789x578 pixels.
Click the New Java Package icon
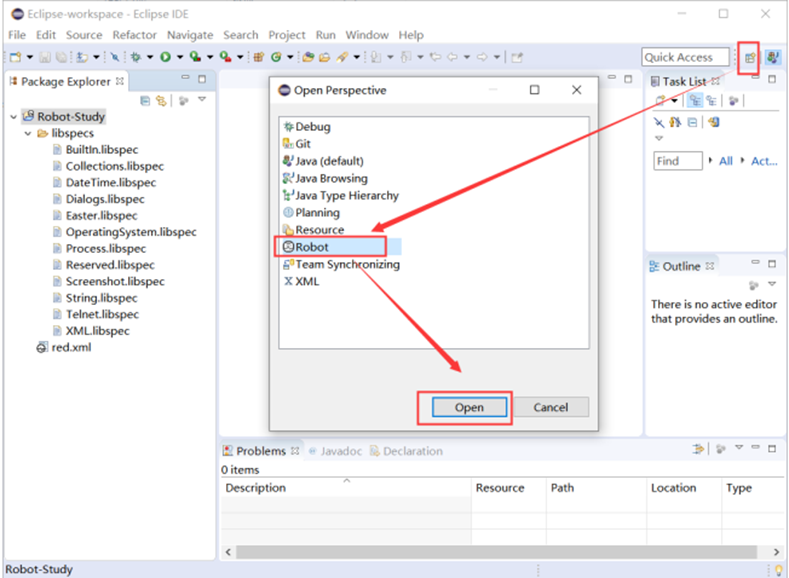click(259, 57)
